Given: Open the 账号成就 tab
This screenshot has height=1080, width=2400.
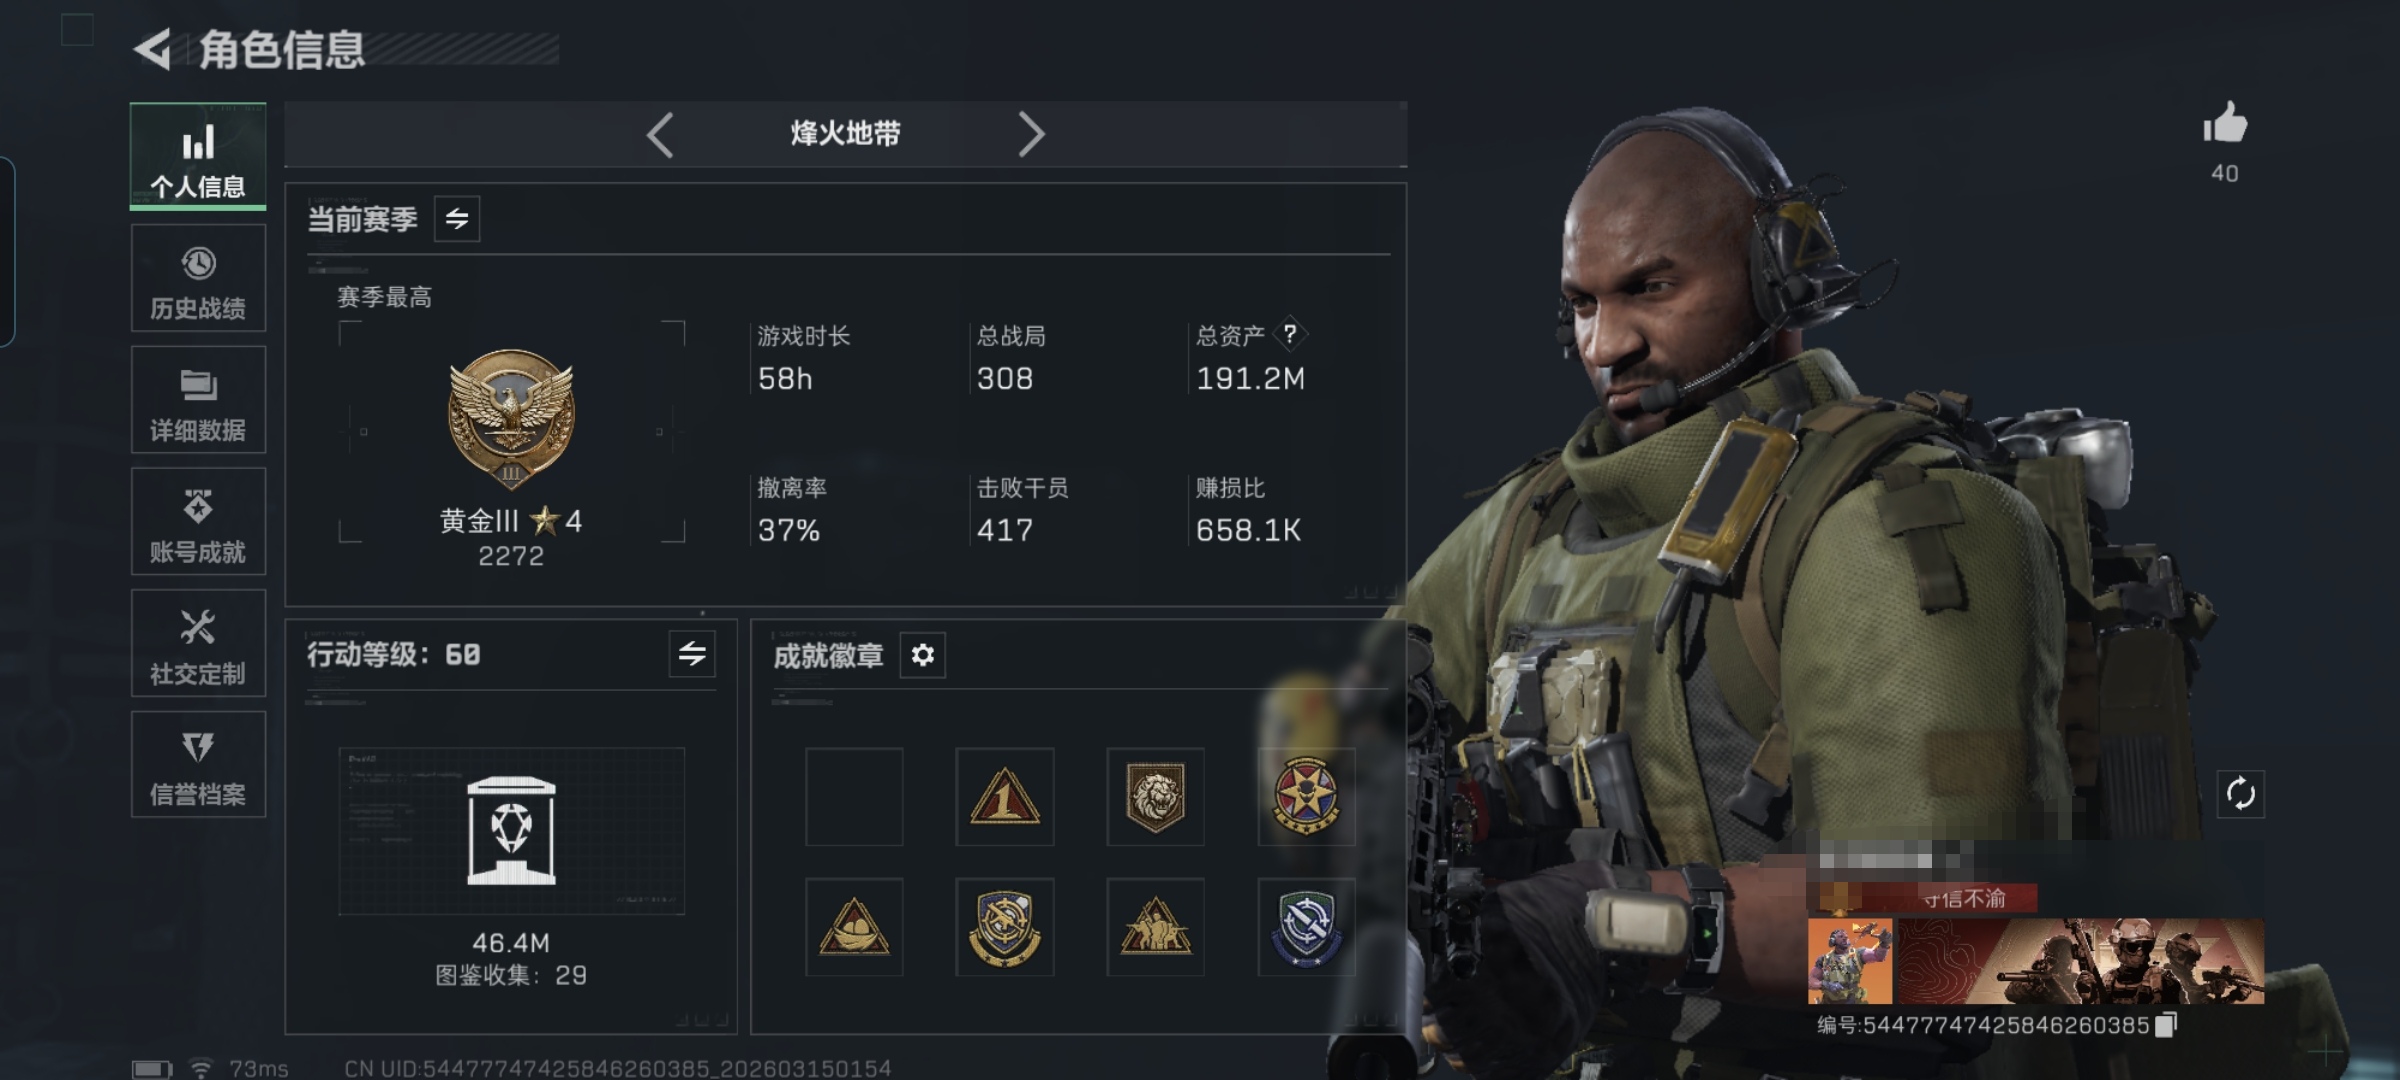Looking at the screenshot, I should tap(198, 522).
